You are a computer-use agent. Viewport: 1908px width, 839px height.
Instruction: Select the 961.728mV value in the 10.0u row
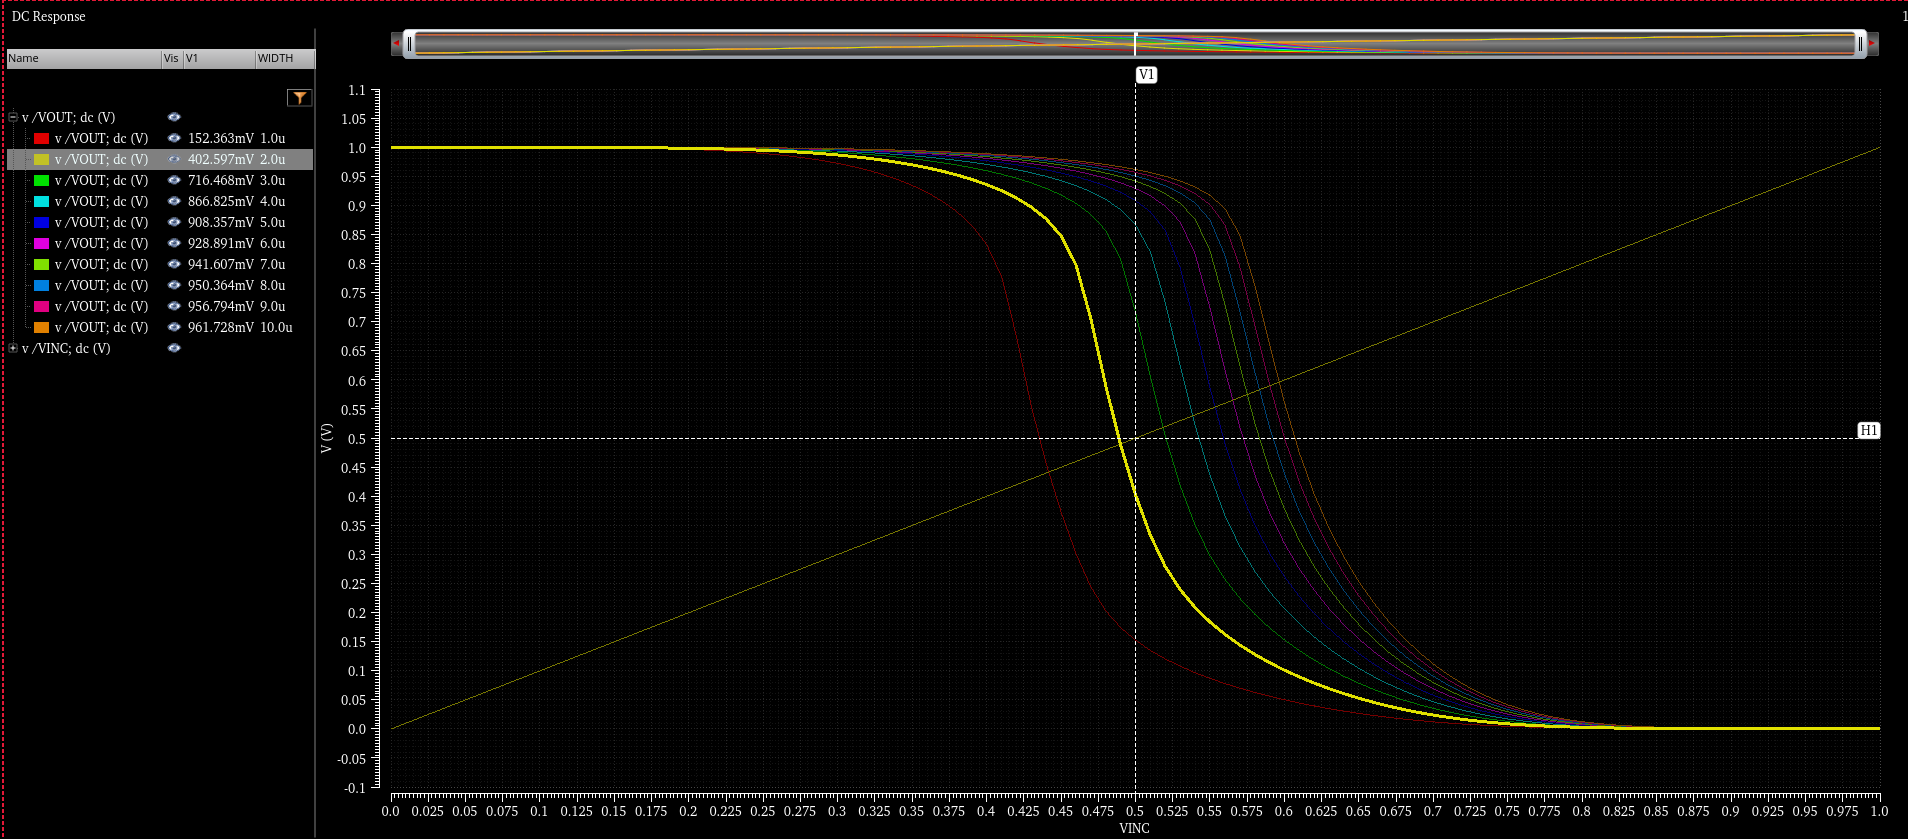point(221,327)
